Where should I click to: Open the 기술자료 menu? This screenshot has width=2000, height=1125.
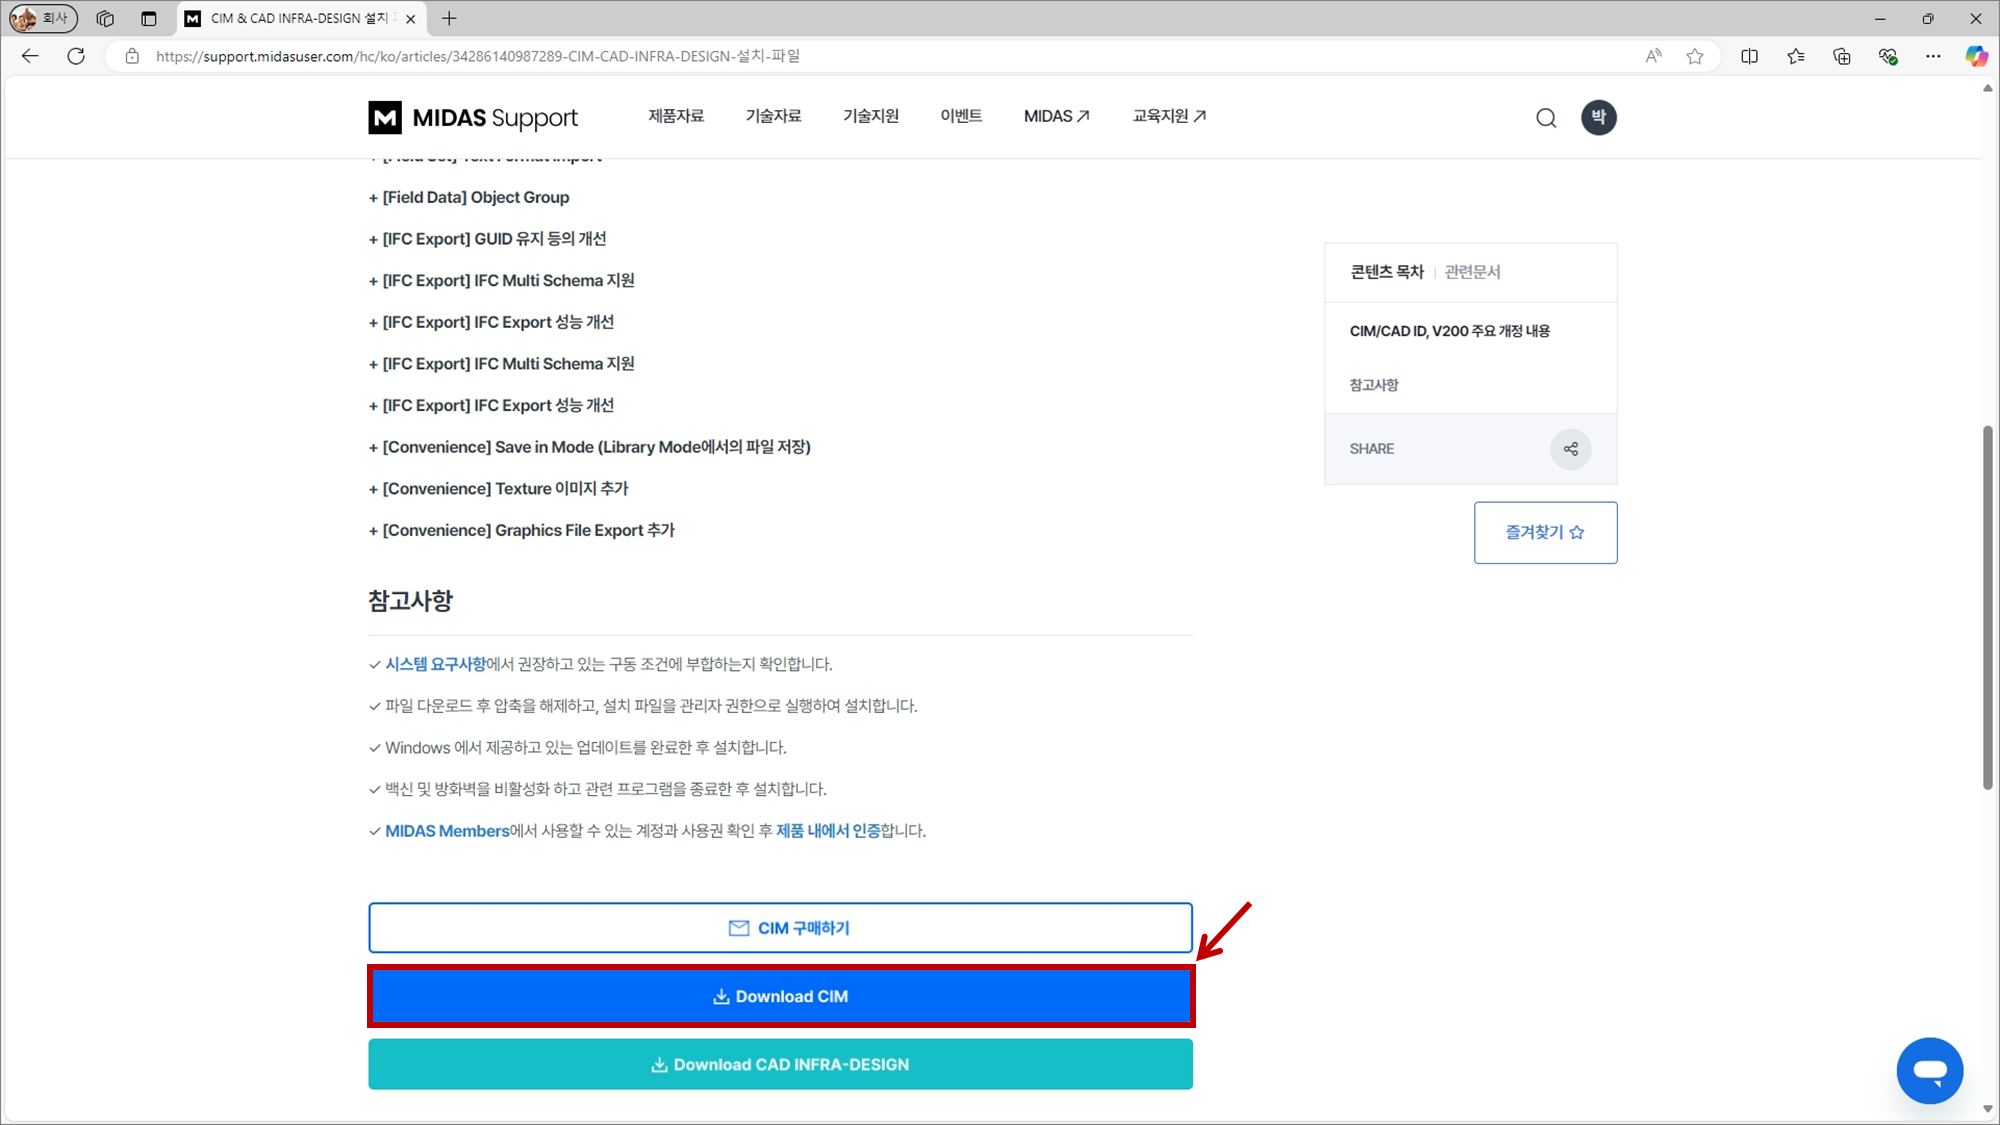pos(773,116)
